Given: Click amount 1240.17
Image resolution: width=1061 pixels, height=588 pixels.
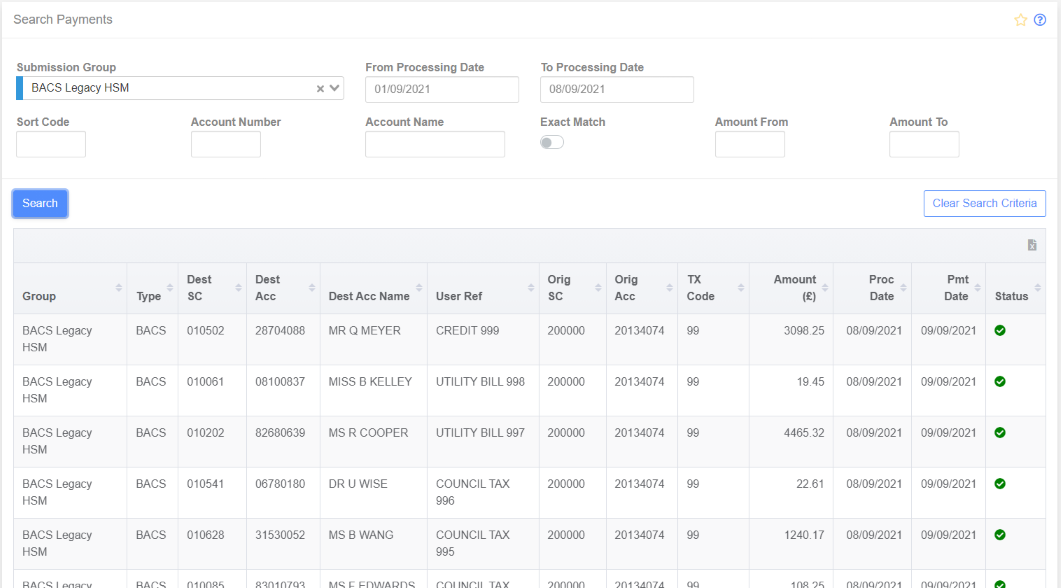Looking at the screenshot, I should click(x=804, y=535).
